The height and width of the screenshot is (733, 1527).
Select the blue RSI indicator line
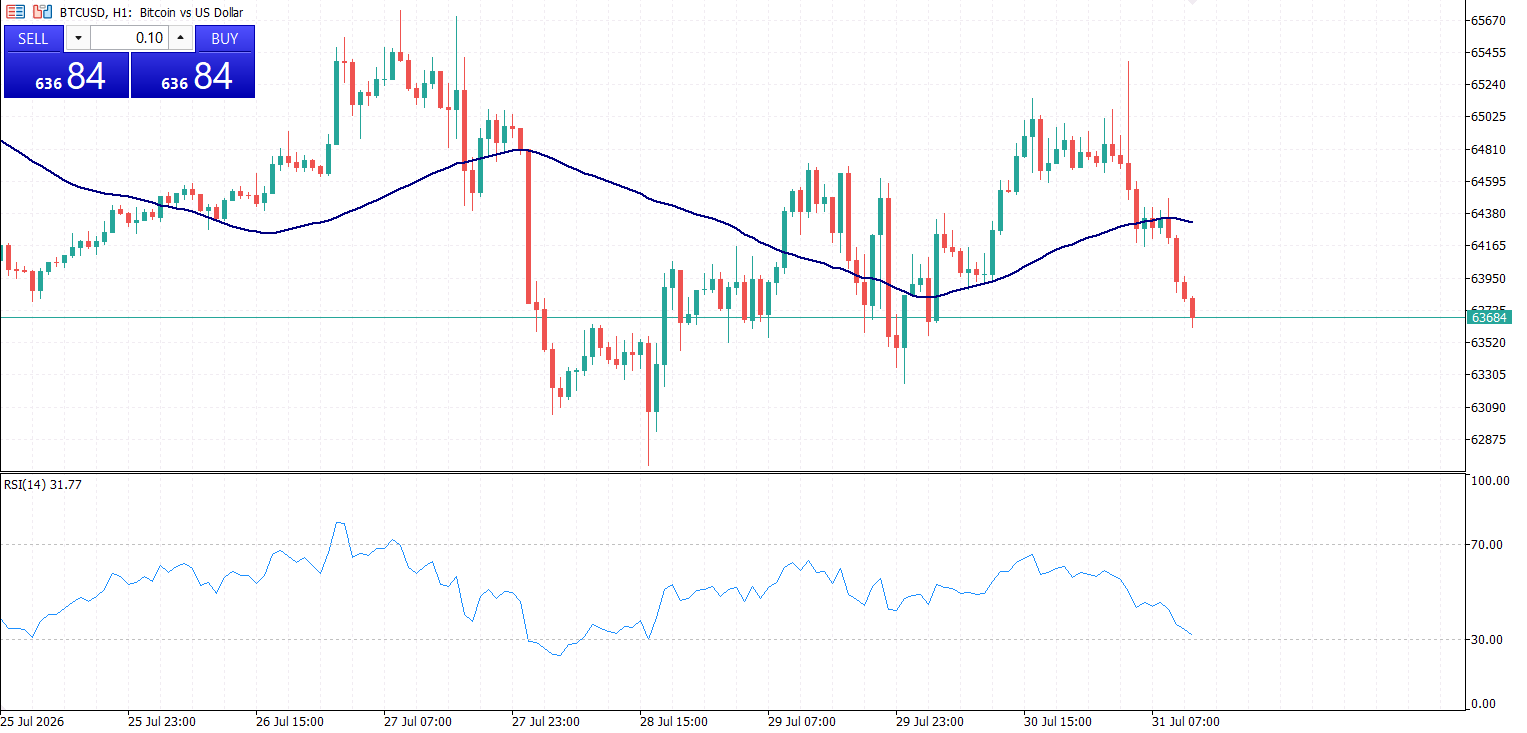tap(700, 590)
